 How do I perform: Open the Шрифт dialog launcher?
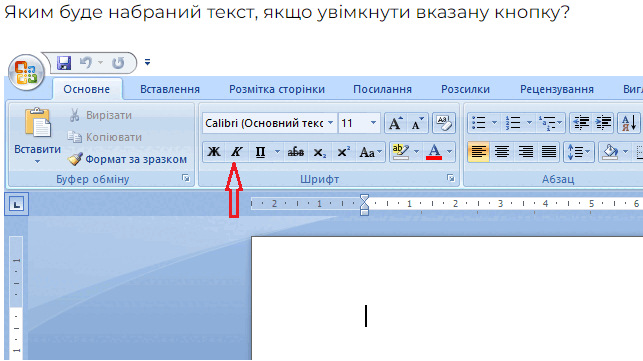click(x=451, y=178)
